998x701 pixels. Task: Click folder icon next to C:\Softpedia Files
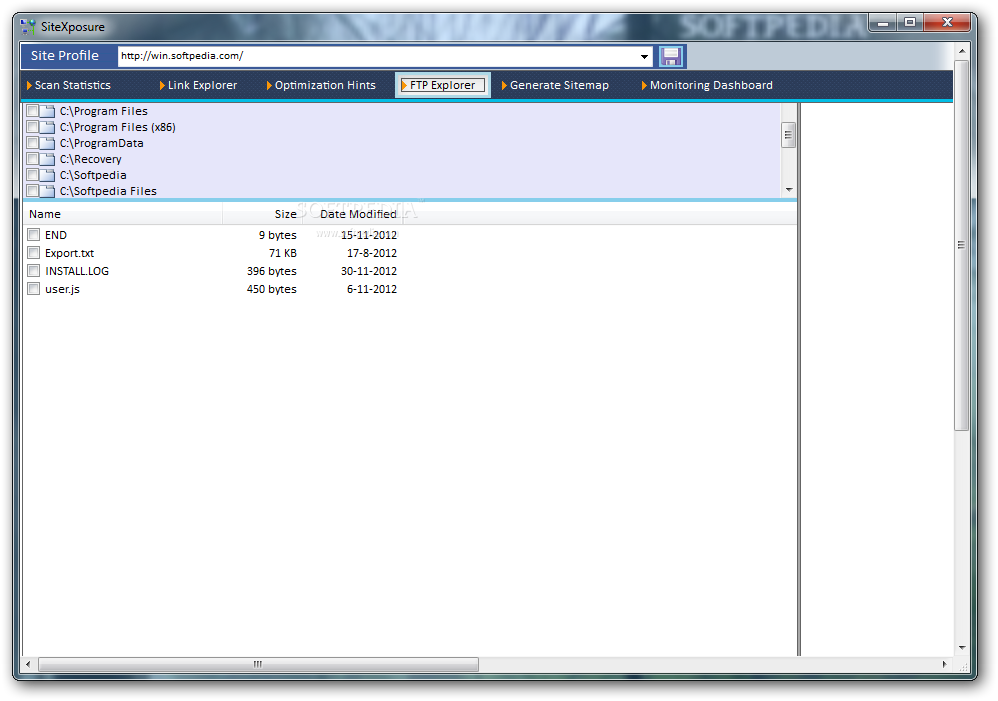tap(48, 190)
